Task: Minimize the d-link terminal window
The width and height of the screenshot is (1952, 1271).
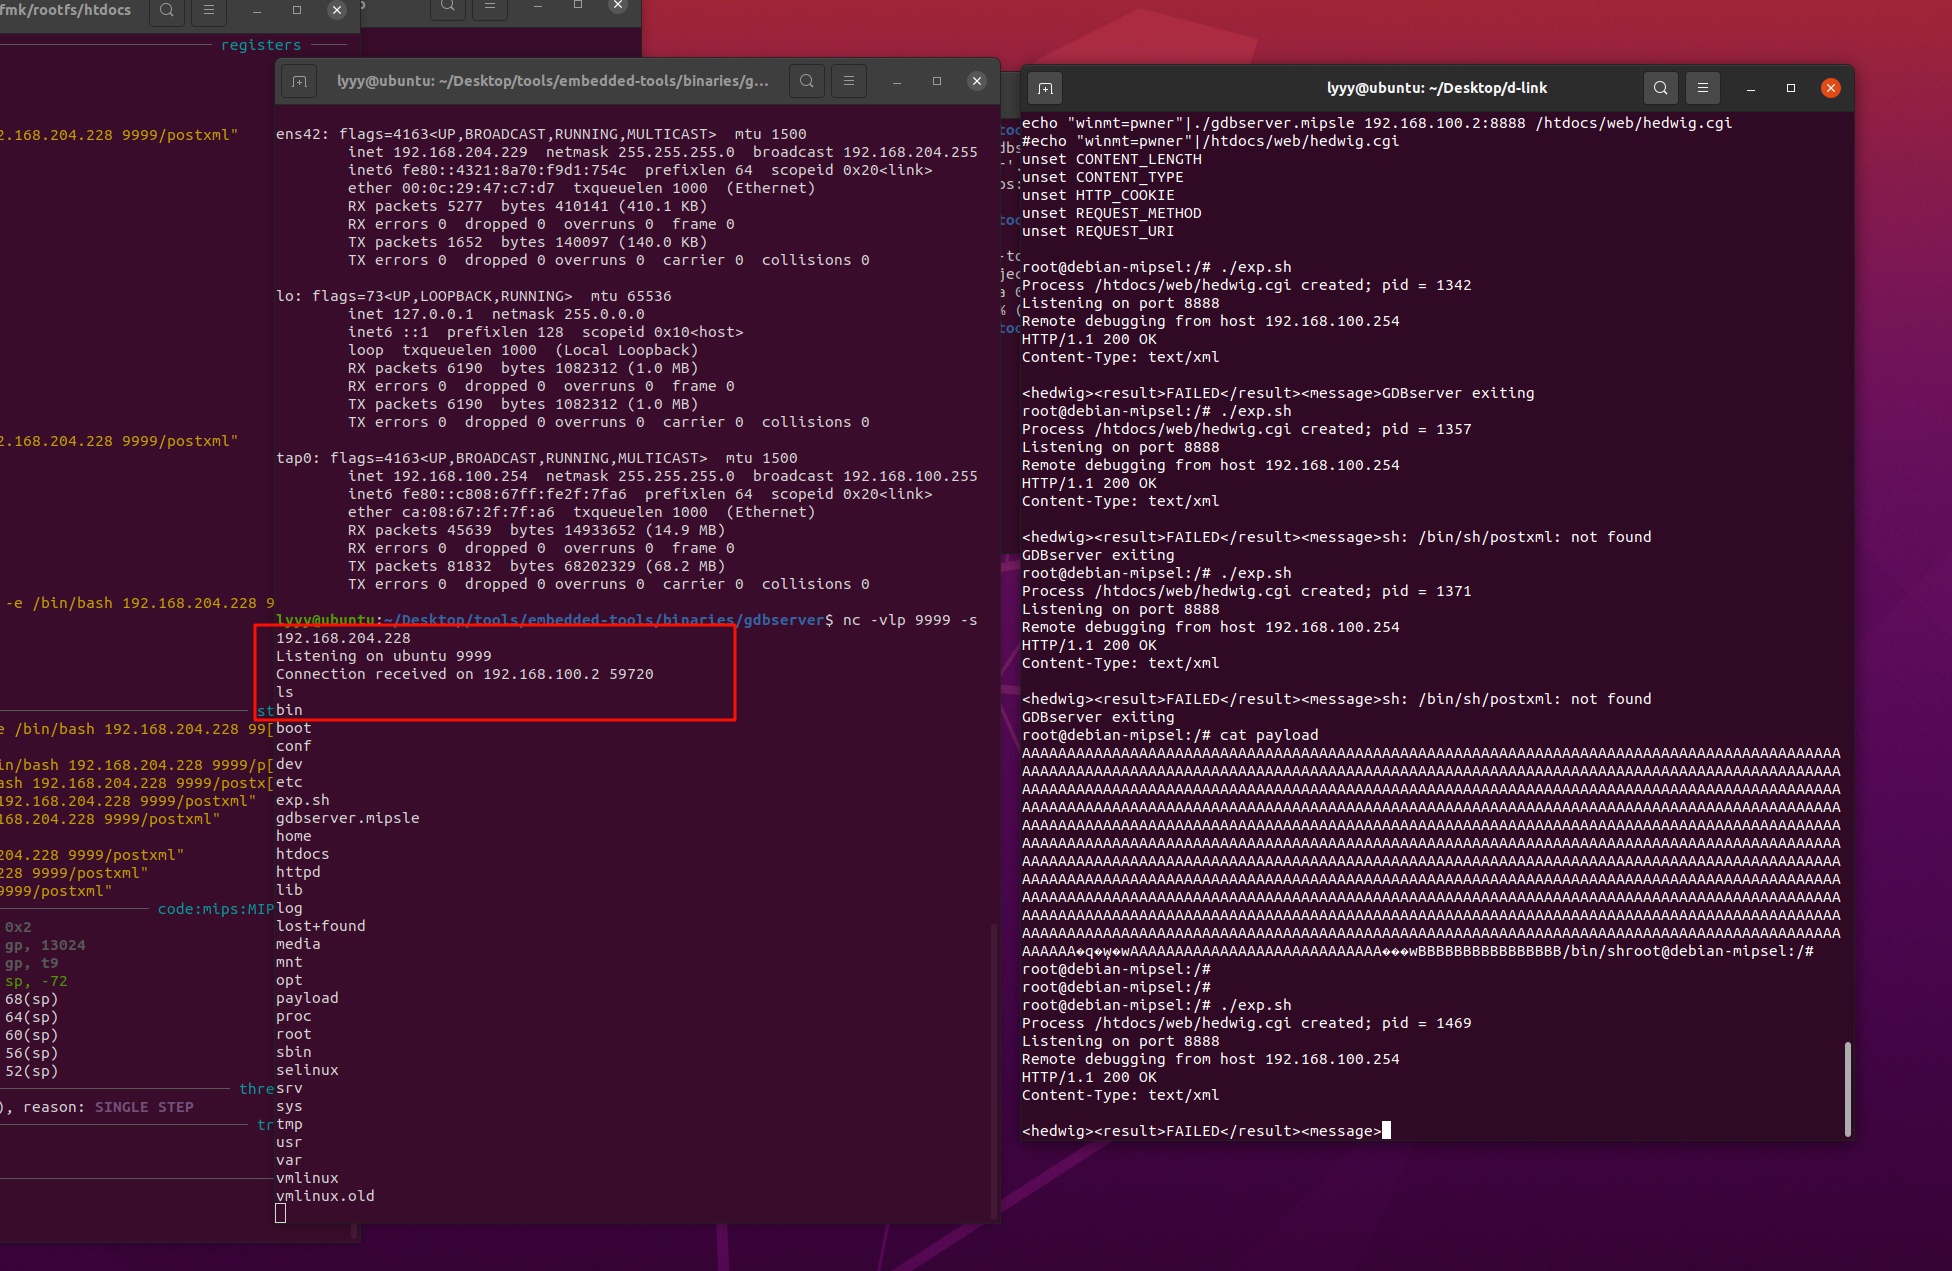Action: (x=1751, y=88)
